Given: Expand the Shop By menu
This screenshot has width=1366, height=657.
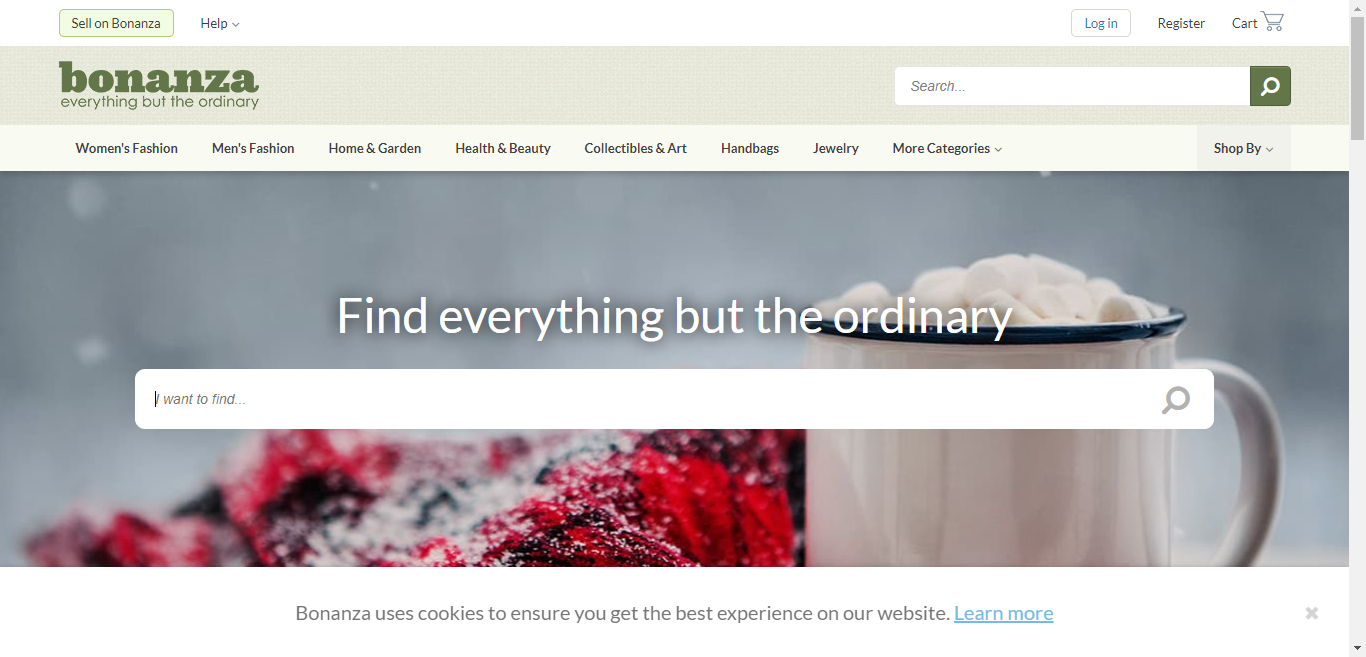Looking at the screenshot, I should point(1244,148).
